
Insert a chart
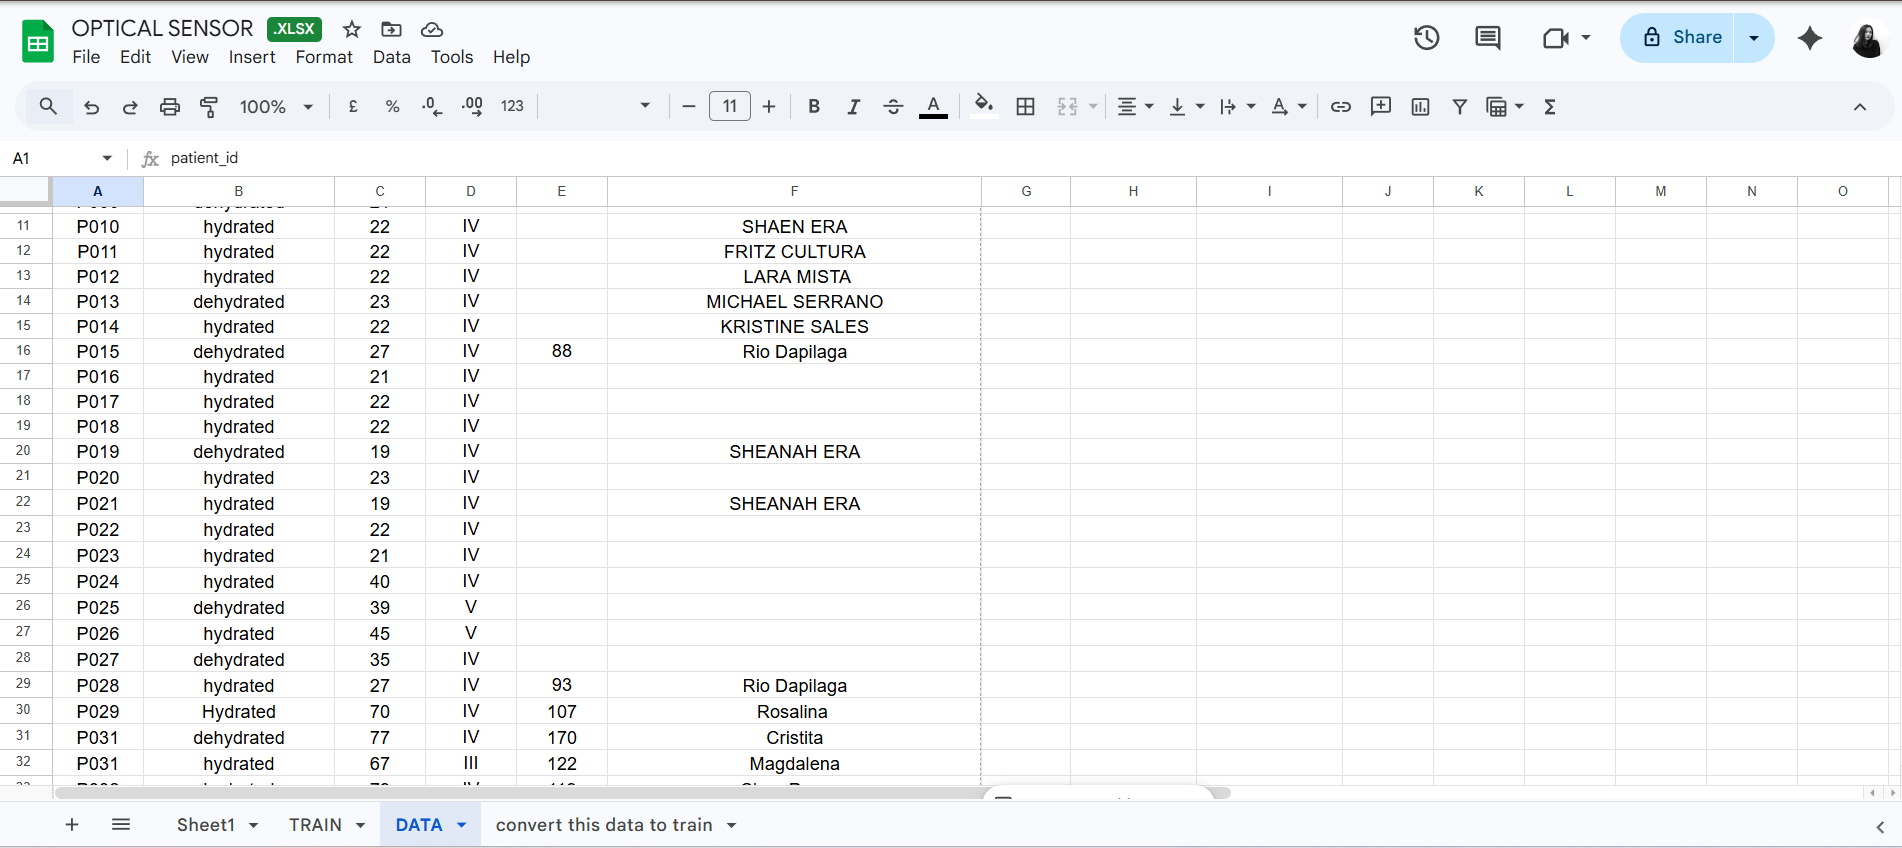point(1420,106)
